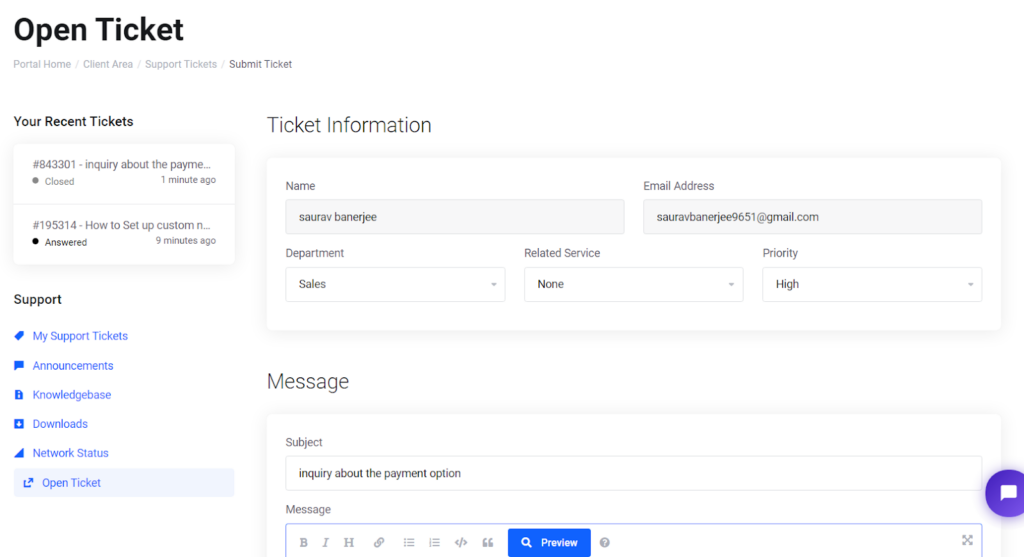Open the Priority dropdown showing High

[x=872, y=284]
